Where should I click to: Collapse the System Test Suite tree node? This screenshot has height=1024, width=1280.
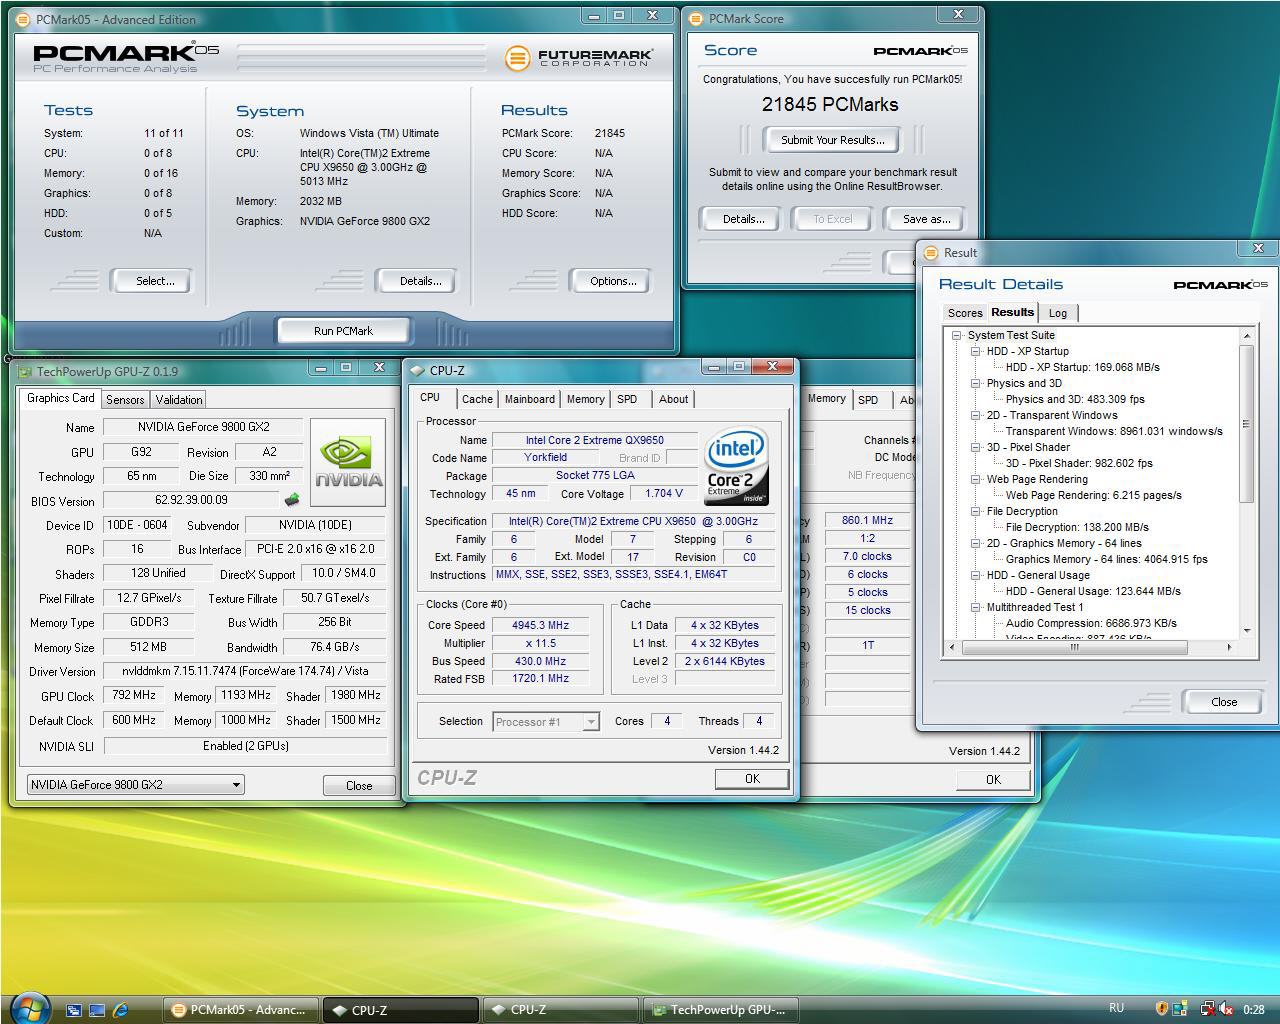click(x=956, y=335)
